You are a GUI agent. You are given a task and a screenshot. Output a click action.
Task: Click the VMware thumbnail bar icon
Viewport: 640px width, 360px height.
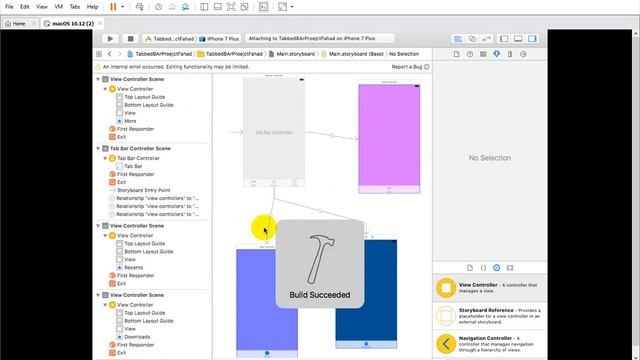point(218,7)
